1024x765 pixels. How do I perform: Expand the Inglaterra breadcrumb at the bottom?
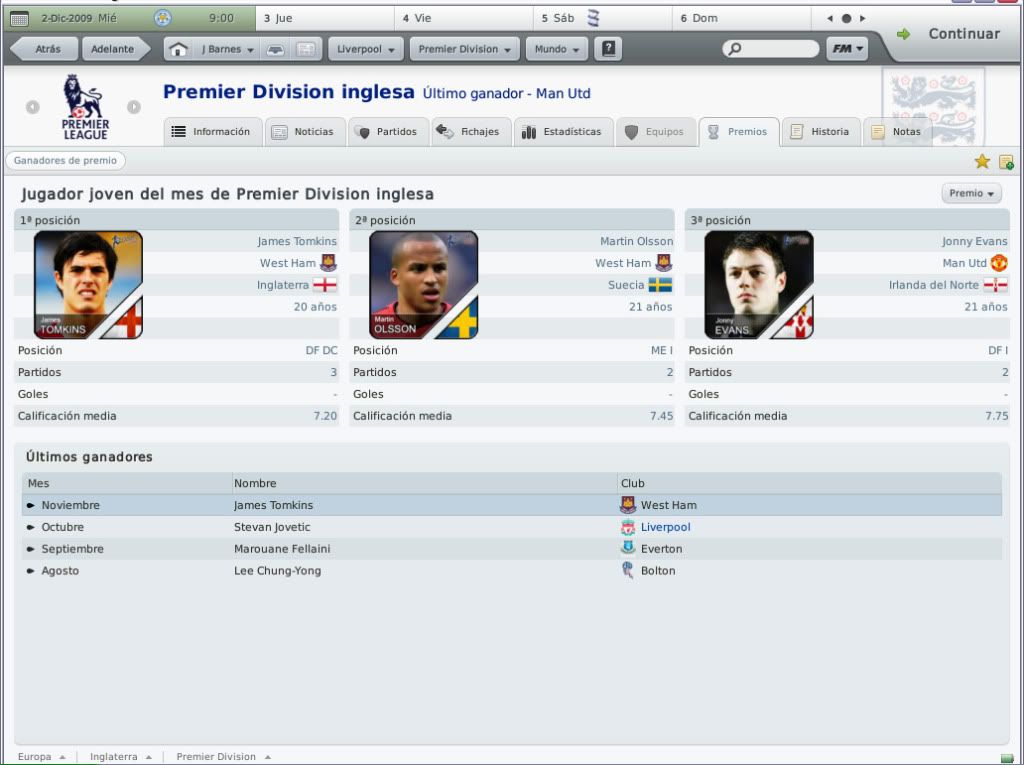click(121, 757)
